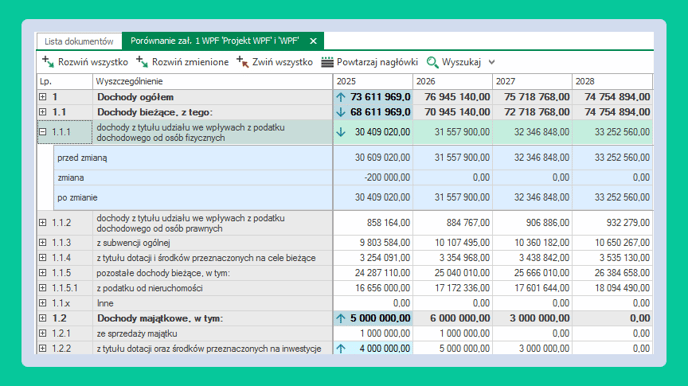Click the up arrow in Dochody majątkowe 2025
This screenshot has height=386, width=688.
coord(341,318)
